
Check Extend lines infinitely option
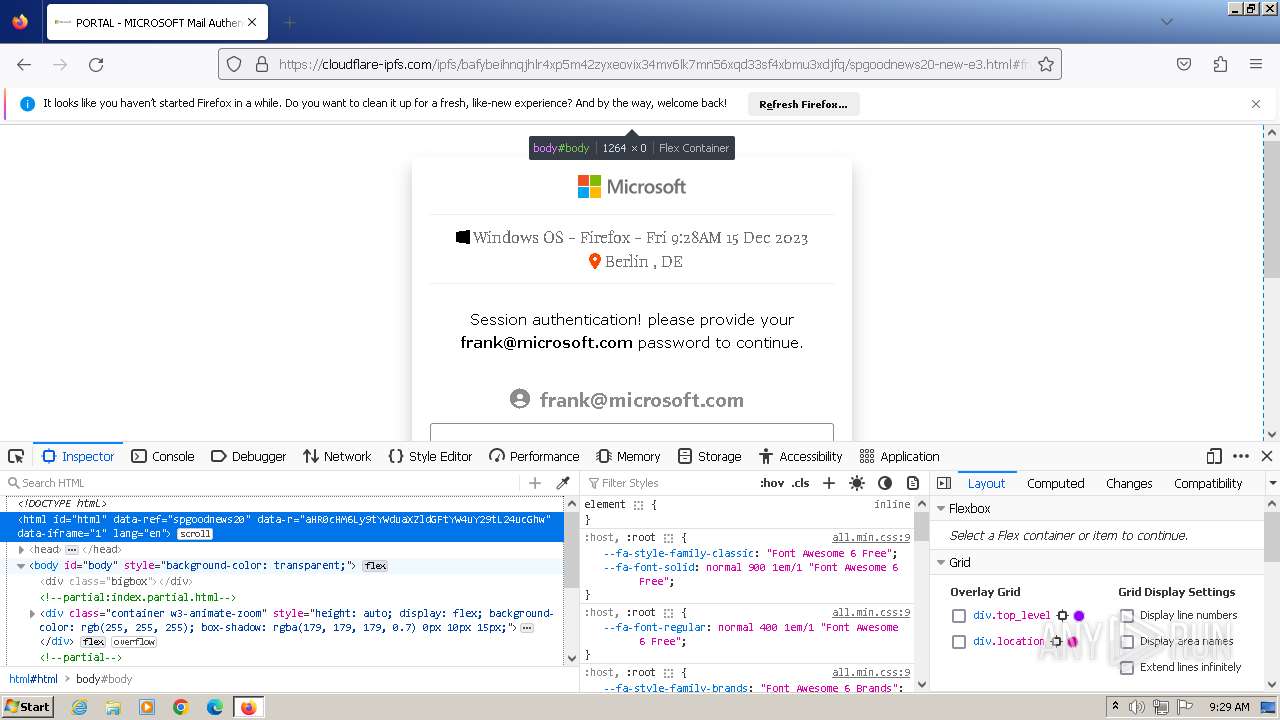point(1127,668)
